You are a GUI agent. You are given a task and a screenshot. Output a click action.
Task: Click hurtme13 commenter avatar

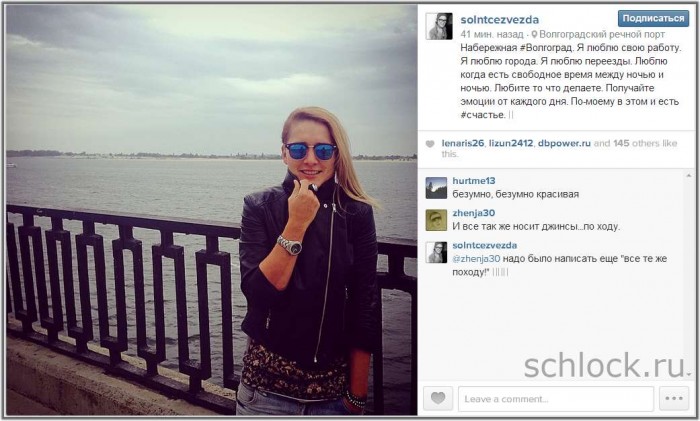tap(436, 188)
